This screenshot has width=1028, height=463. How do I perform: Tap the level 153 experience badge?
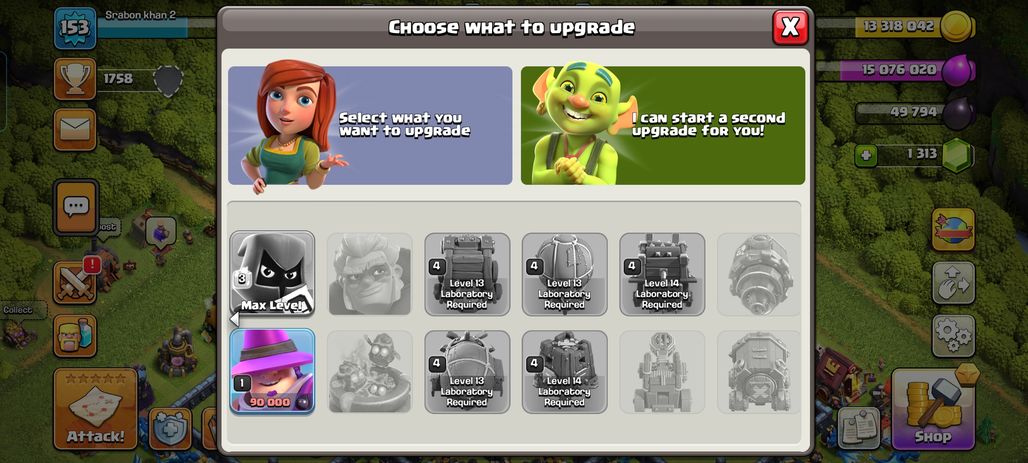[x=75, y=28]
